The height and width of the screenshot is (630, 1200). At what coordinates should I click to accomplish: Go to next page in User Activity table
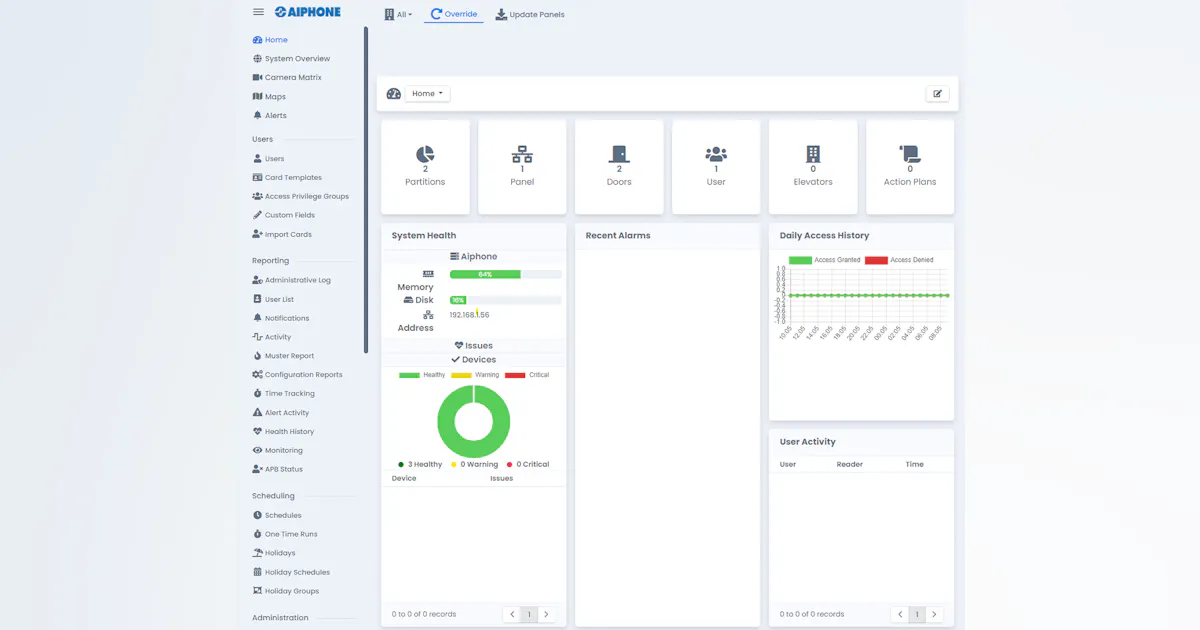(x=934, y=615)
